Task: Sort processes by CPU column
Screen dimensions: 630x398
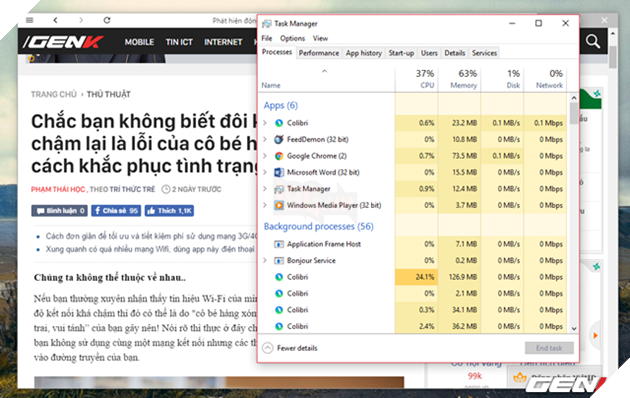Action: click(417, 79)
